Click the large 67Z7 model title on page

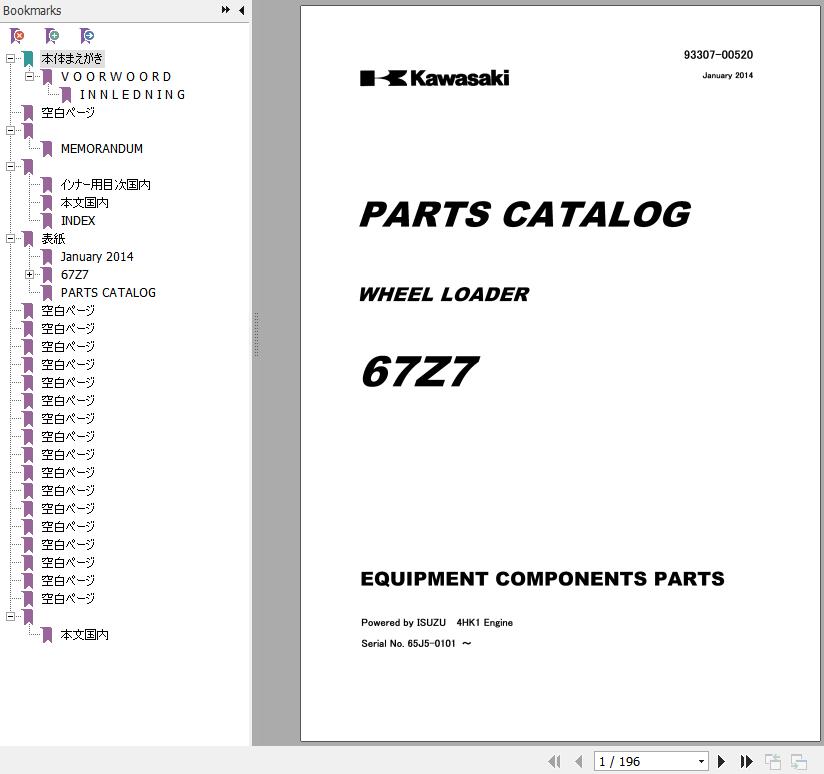(420, 371)
